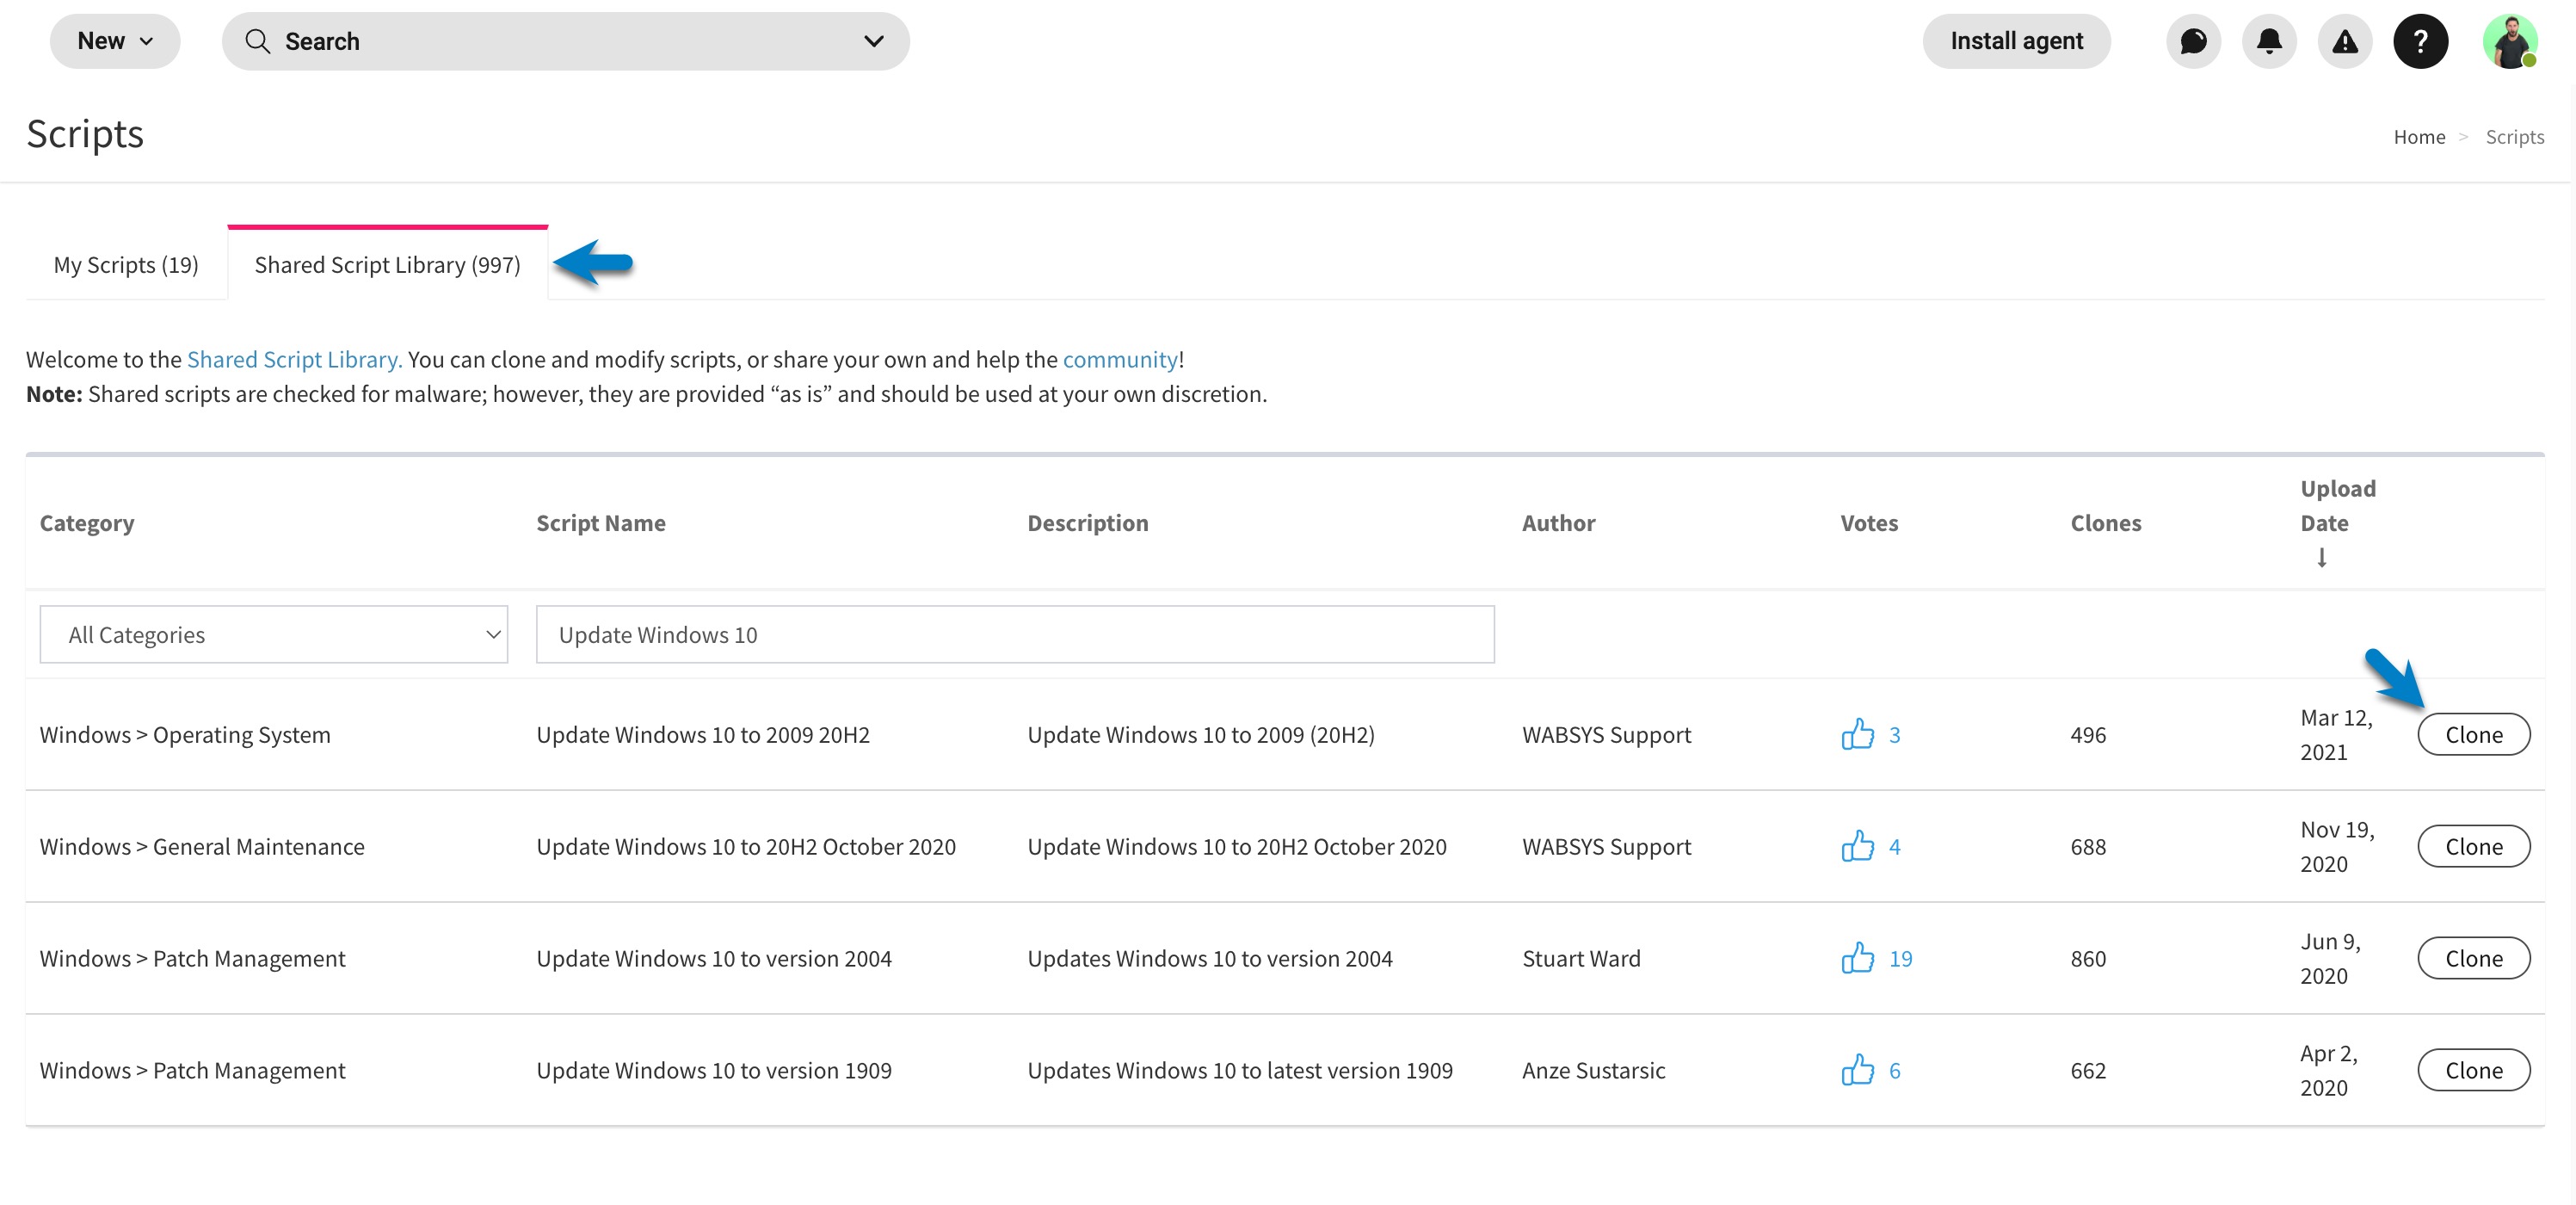
Task: Click 'Windows > Operating System' category cell
Action: (185, 735)
